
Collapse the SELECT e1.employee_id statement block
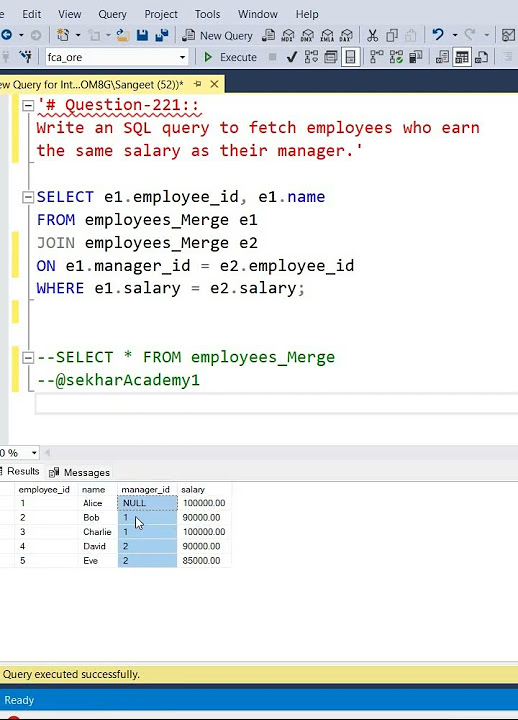point(28,197)
